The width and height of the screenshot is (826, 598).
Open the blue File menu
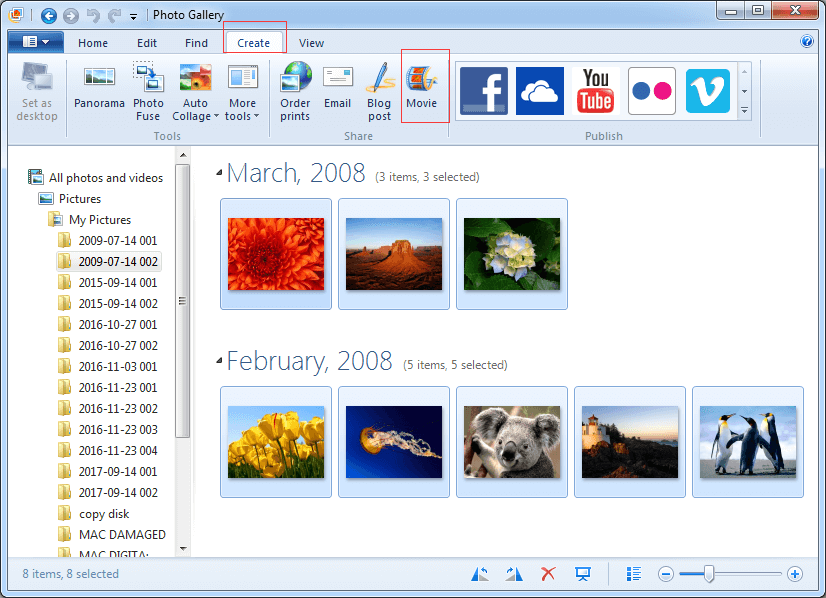tap(34, 42)
